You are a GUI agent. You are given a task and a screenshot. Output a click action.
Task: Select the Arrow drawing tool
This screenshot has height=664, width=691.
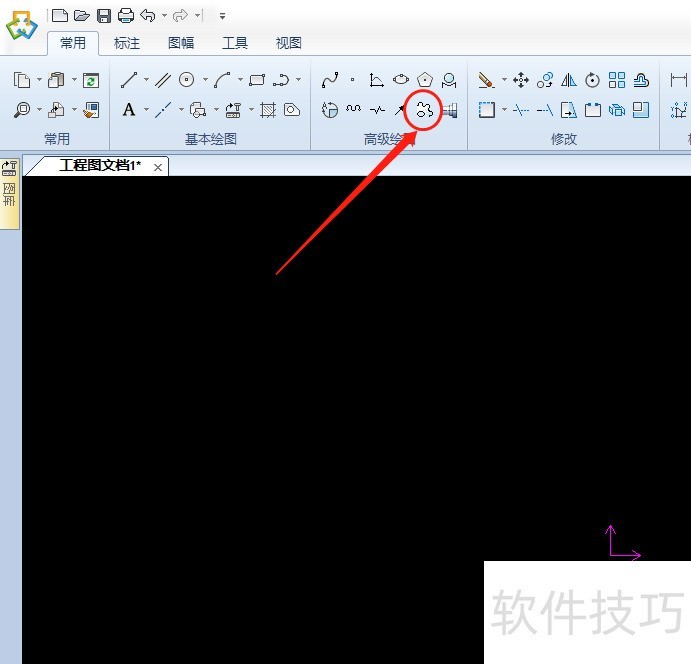click(x=400, y=109)
